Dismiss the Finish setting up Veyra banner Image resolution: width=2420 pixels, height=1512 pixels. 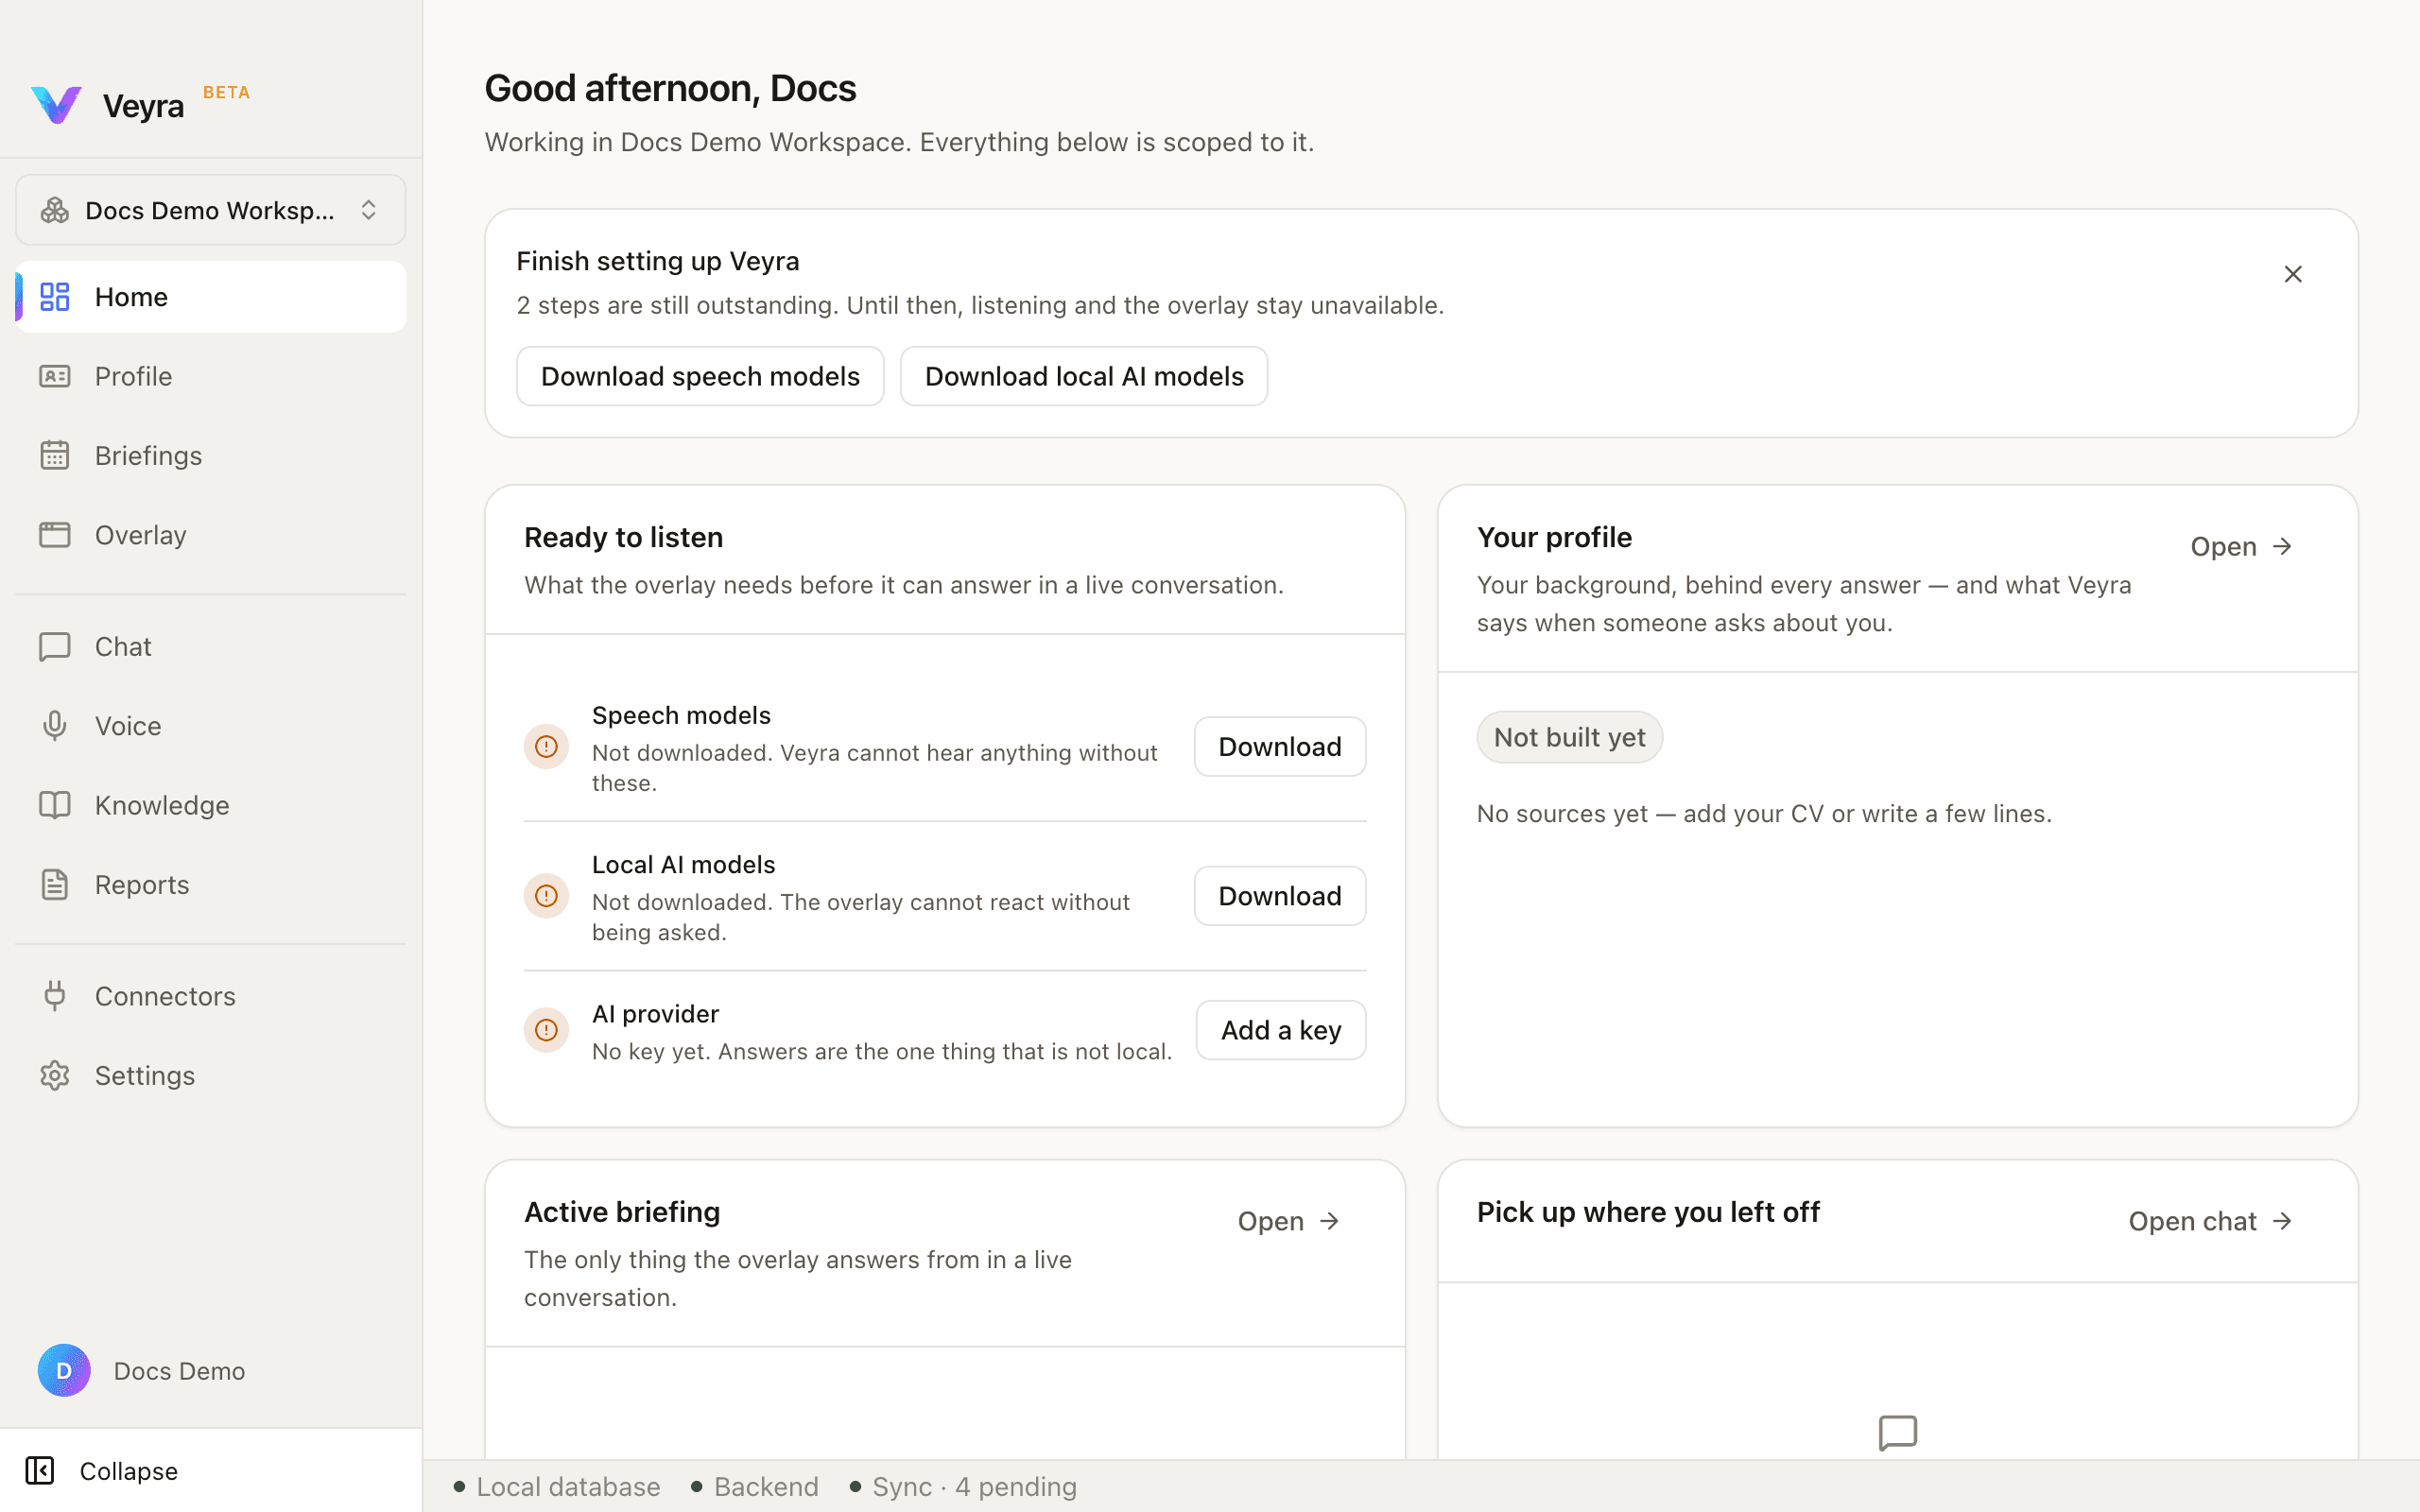pos(2293,274)
